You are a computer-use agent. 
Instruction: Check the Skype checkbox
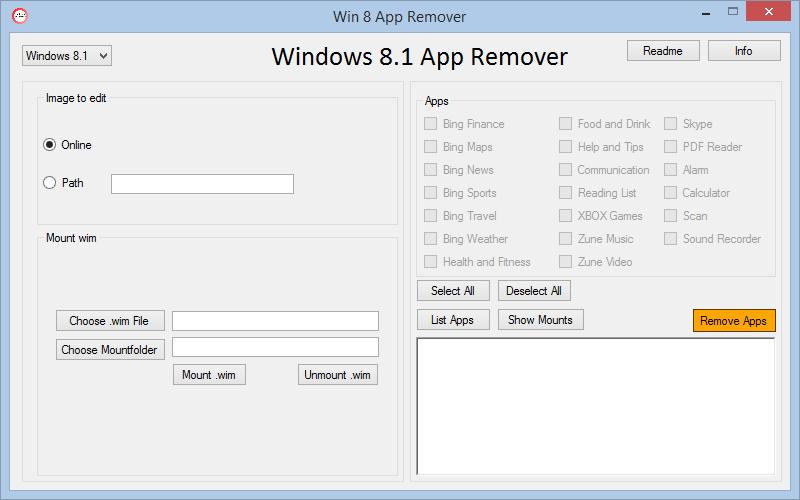670,124
